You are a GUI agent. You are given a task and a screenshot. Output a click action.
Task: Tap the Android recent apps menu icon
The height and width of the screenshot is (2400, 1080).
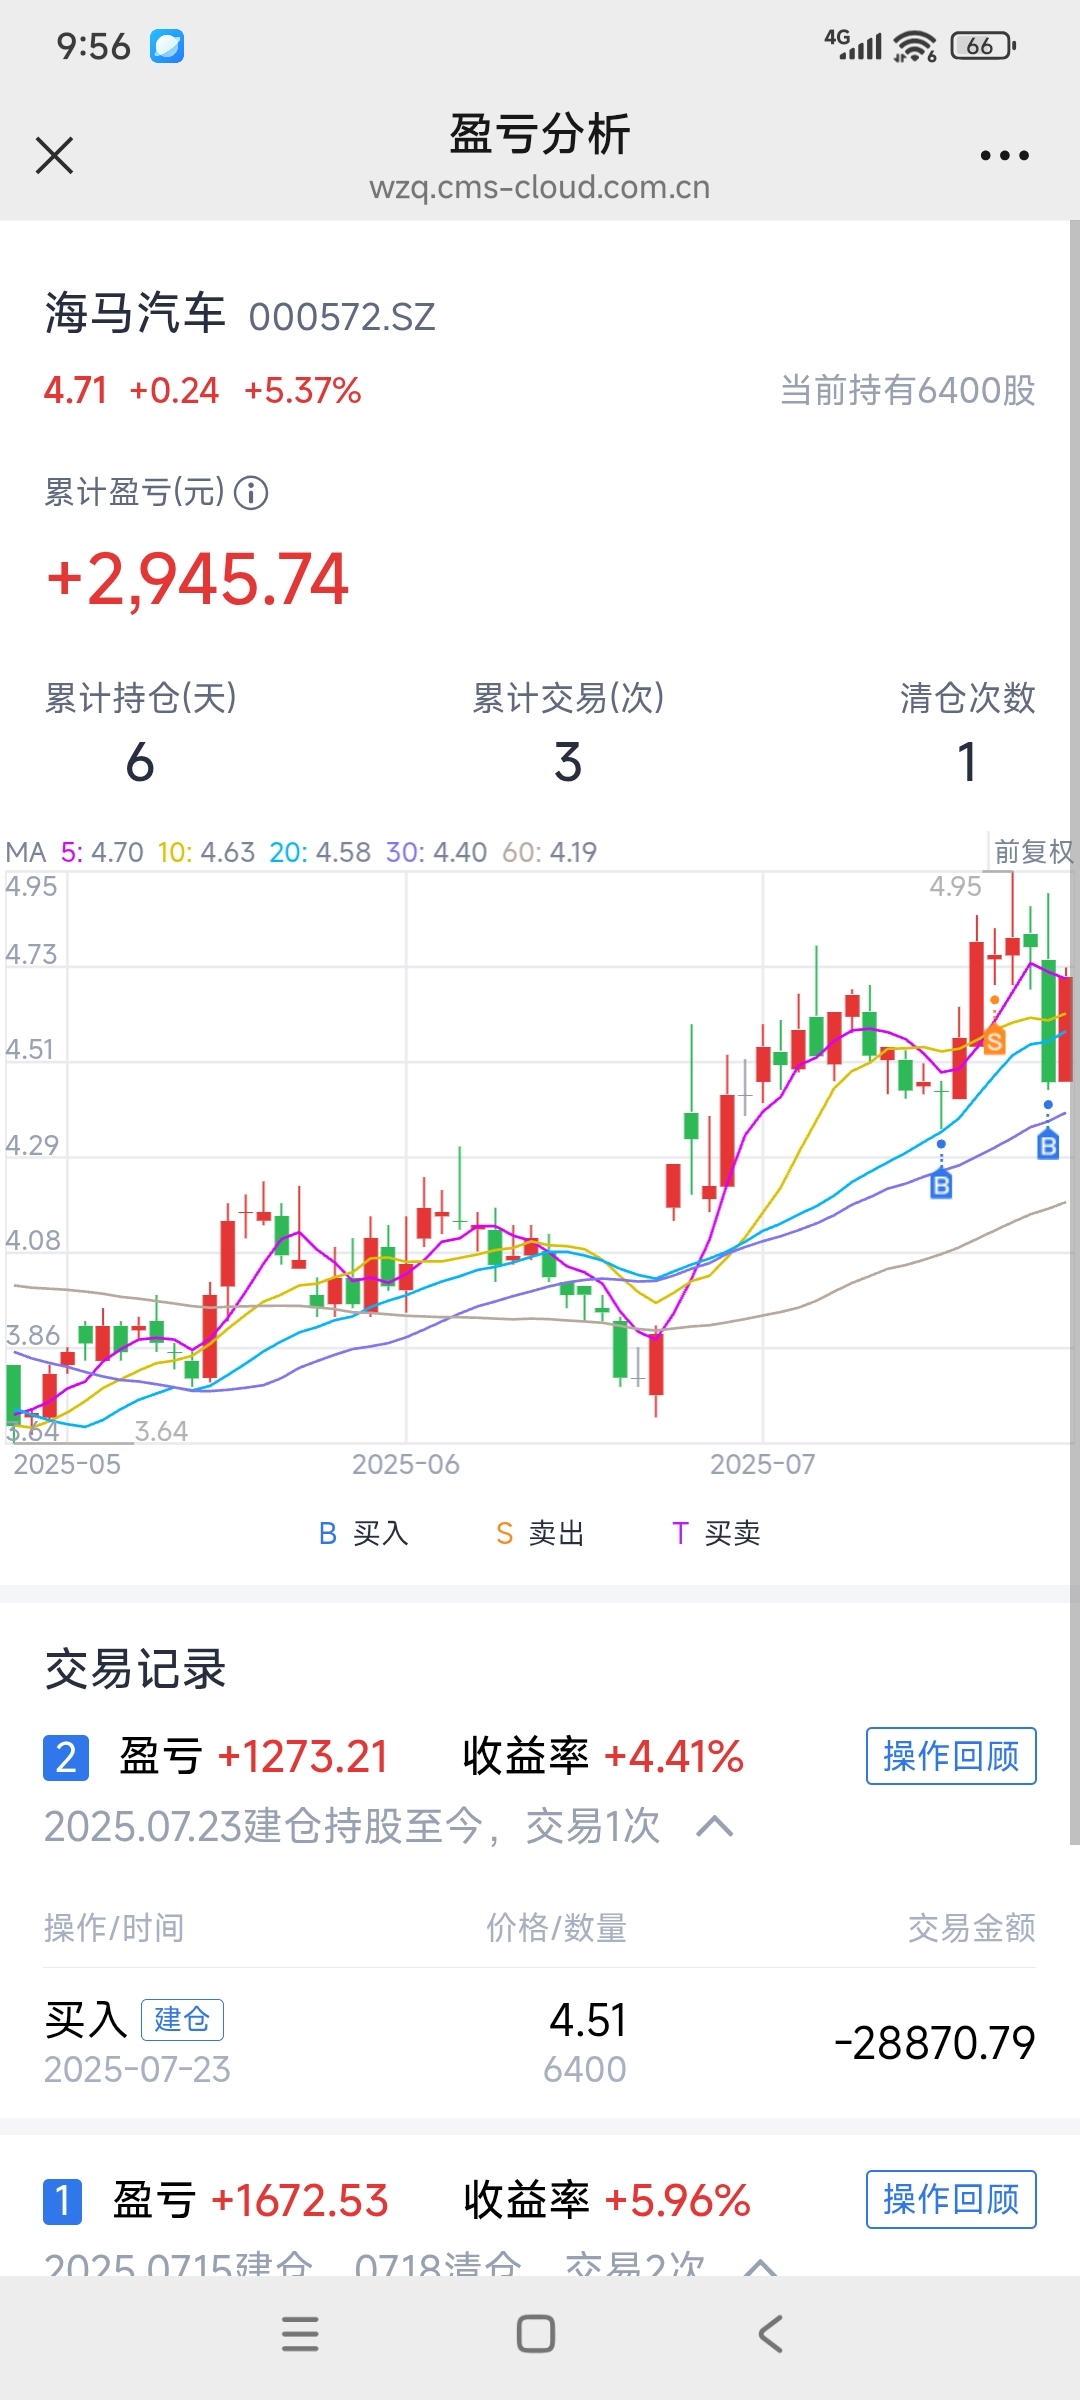(300, 2334)
